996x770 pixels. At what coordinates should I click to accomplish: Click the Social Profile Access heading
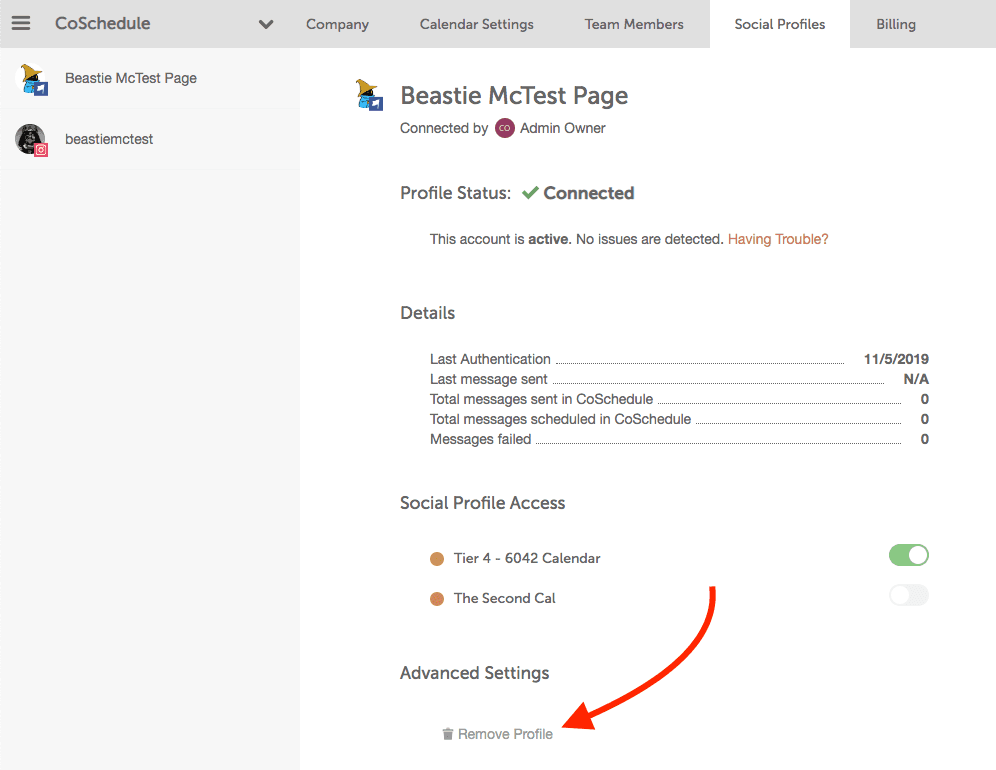pos(482,503)
